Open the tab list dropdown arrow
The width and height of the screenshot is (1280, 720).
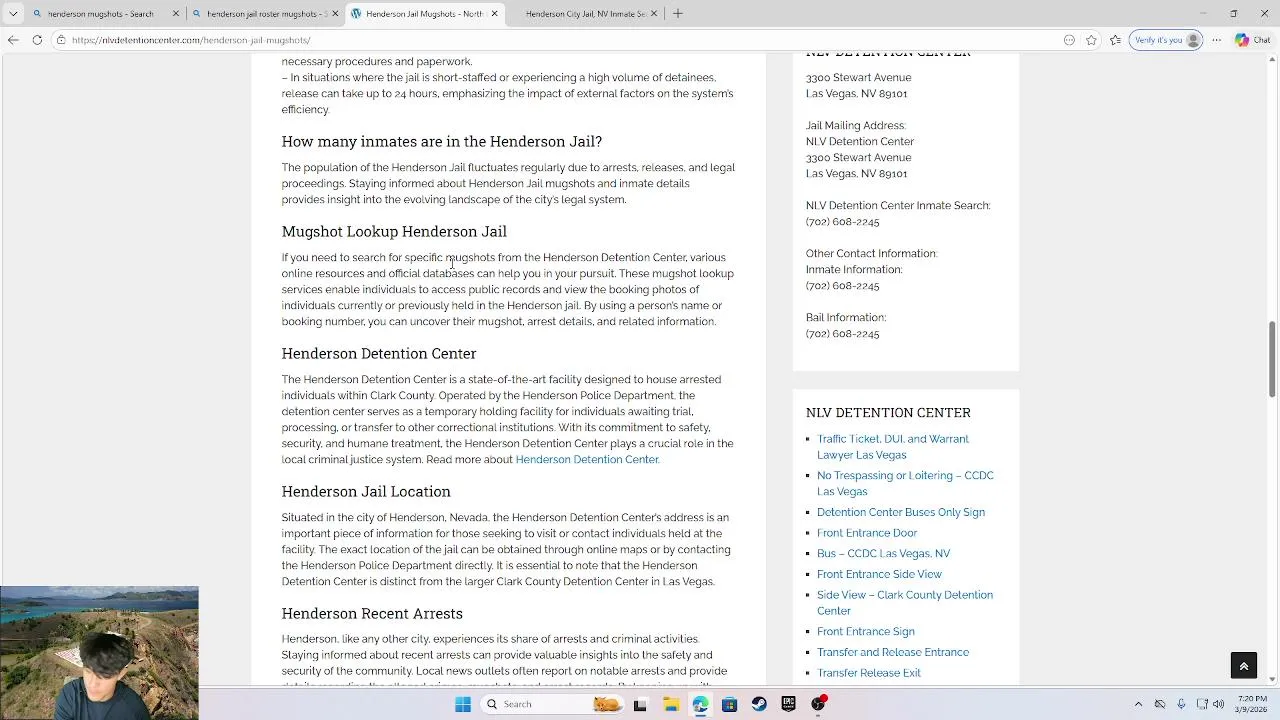[13, 14]
